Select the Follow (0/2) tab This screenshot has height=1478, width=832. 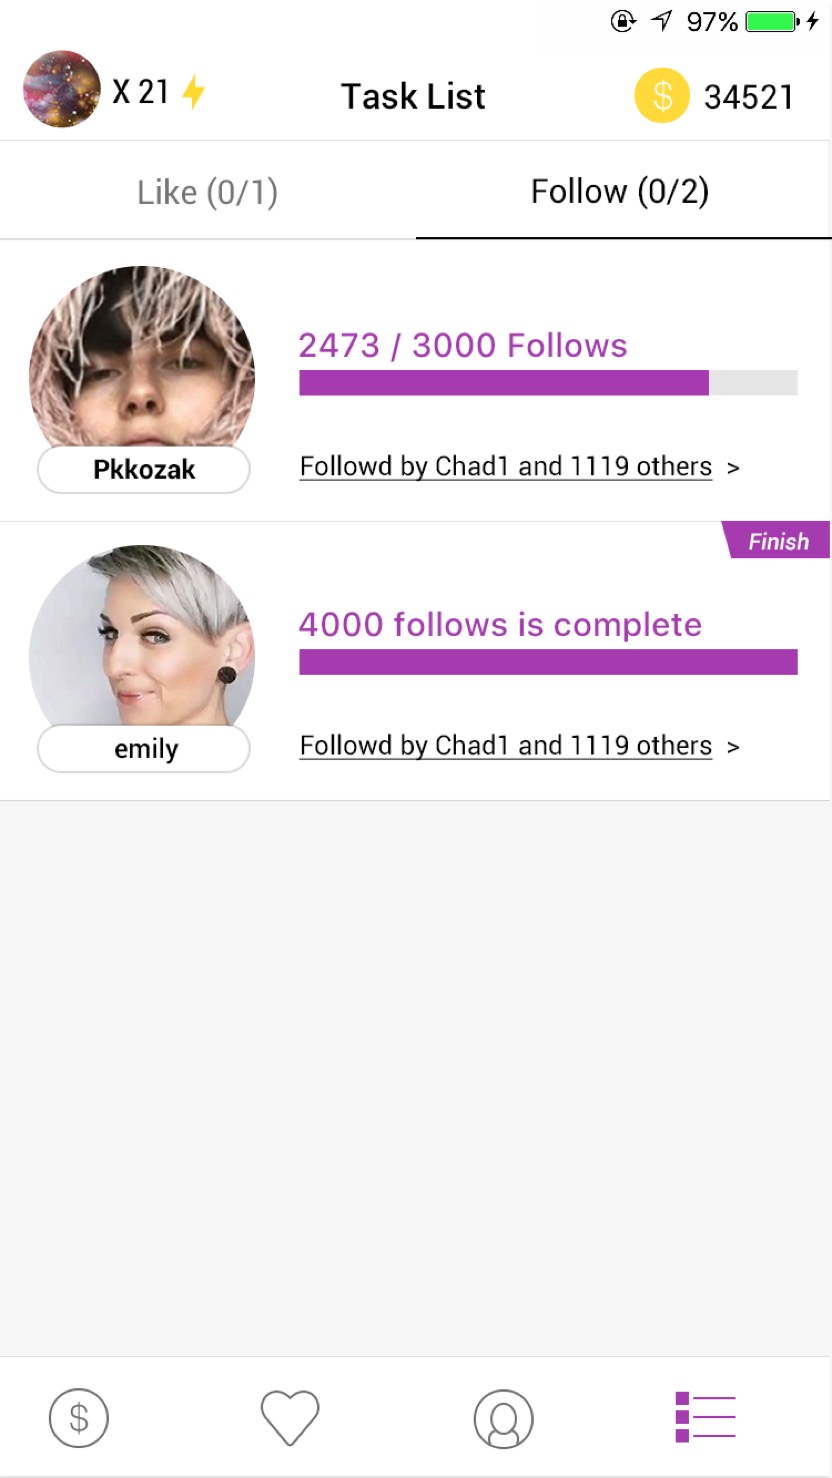(x=620, y=192)
